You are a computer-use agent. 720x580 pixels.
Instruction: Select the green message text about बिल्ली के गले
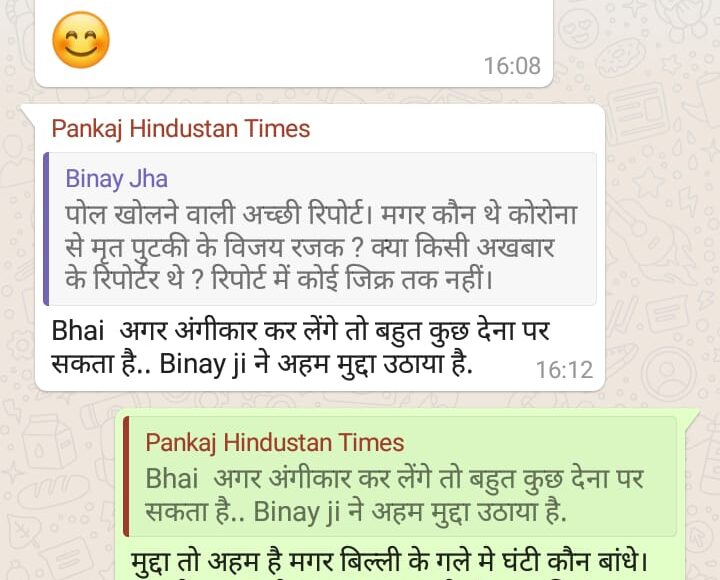389,561
